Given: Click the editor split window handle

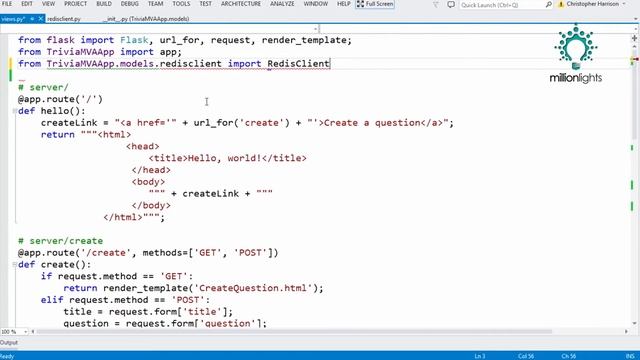Looking at the screenshot, I should 635,38.
